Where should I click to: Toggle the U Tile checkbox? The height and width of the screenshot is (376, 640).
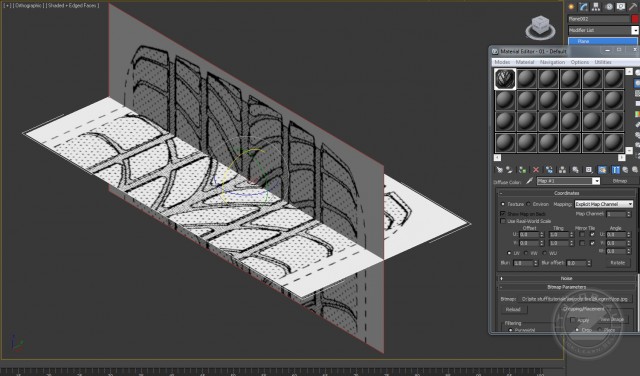592,235
